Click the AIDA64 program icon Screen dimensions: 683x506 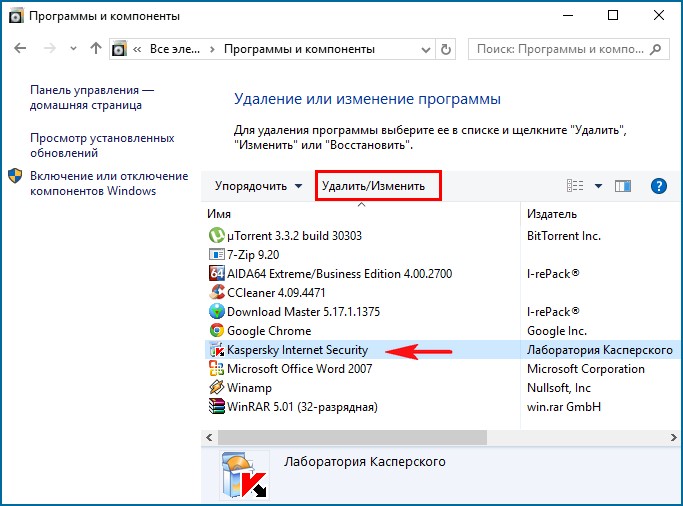point(216,273)
